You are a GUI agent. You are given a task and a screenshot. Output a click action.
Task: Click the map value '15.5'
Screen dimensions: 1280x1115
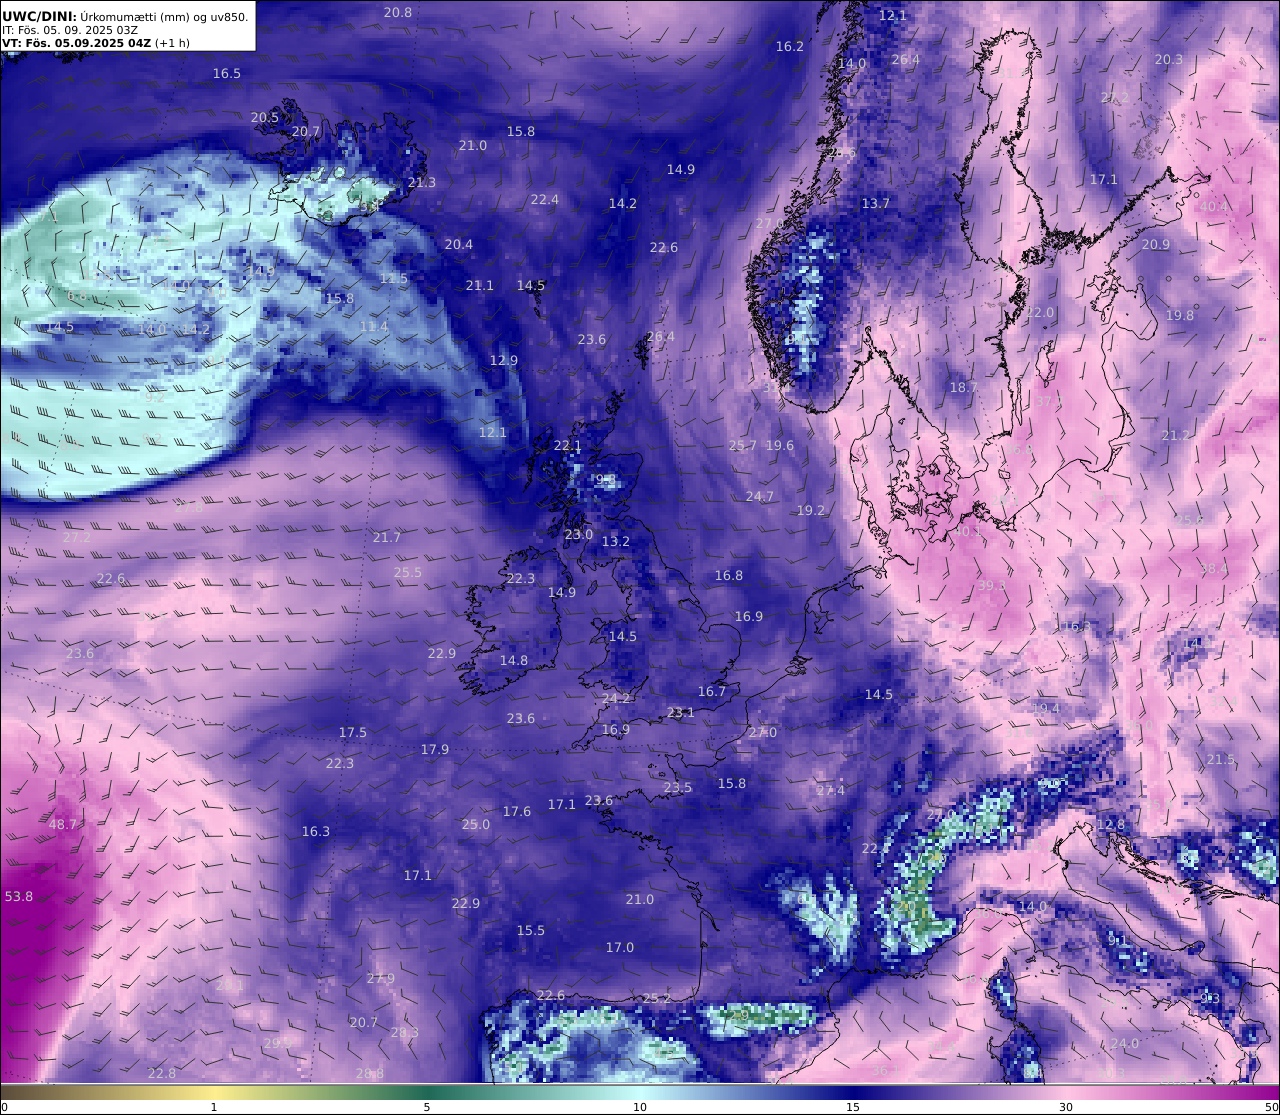click(x=531, y=931)
